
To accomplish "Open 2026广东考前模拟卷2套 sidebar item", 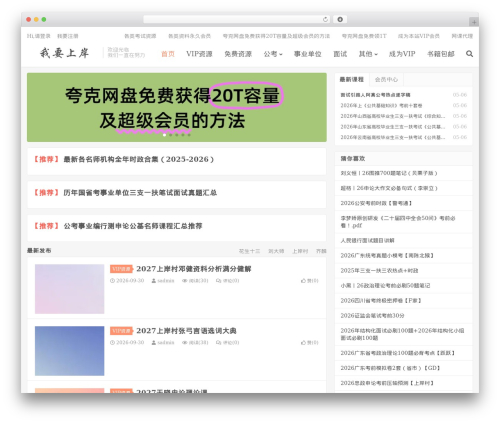I will [390, 368].
